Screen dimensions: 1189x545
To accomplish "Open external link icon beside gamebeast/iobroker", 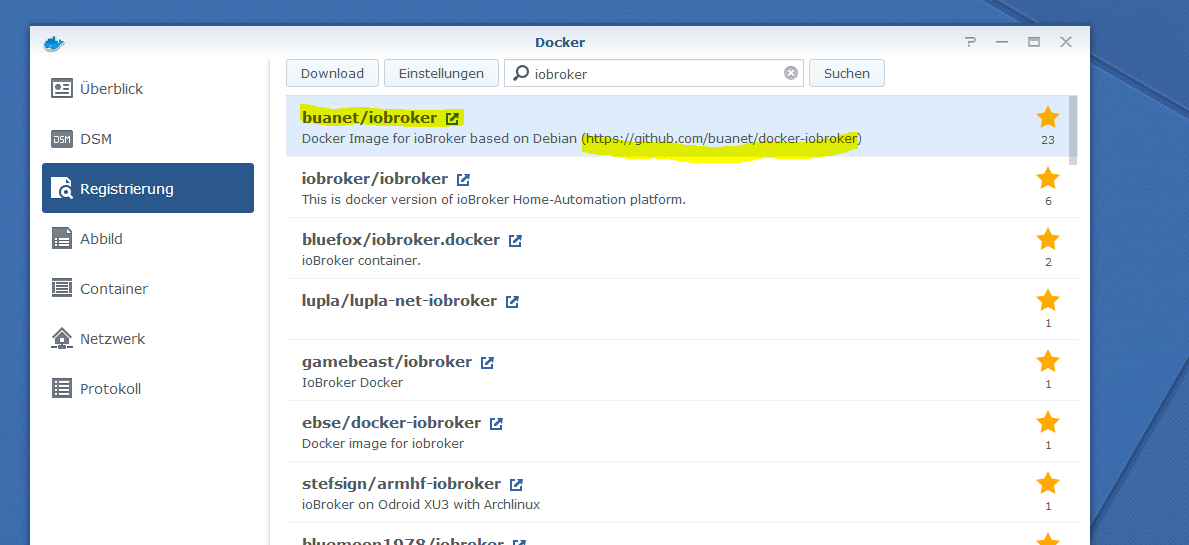I will 488,362.
